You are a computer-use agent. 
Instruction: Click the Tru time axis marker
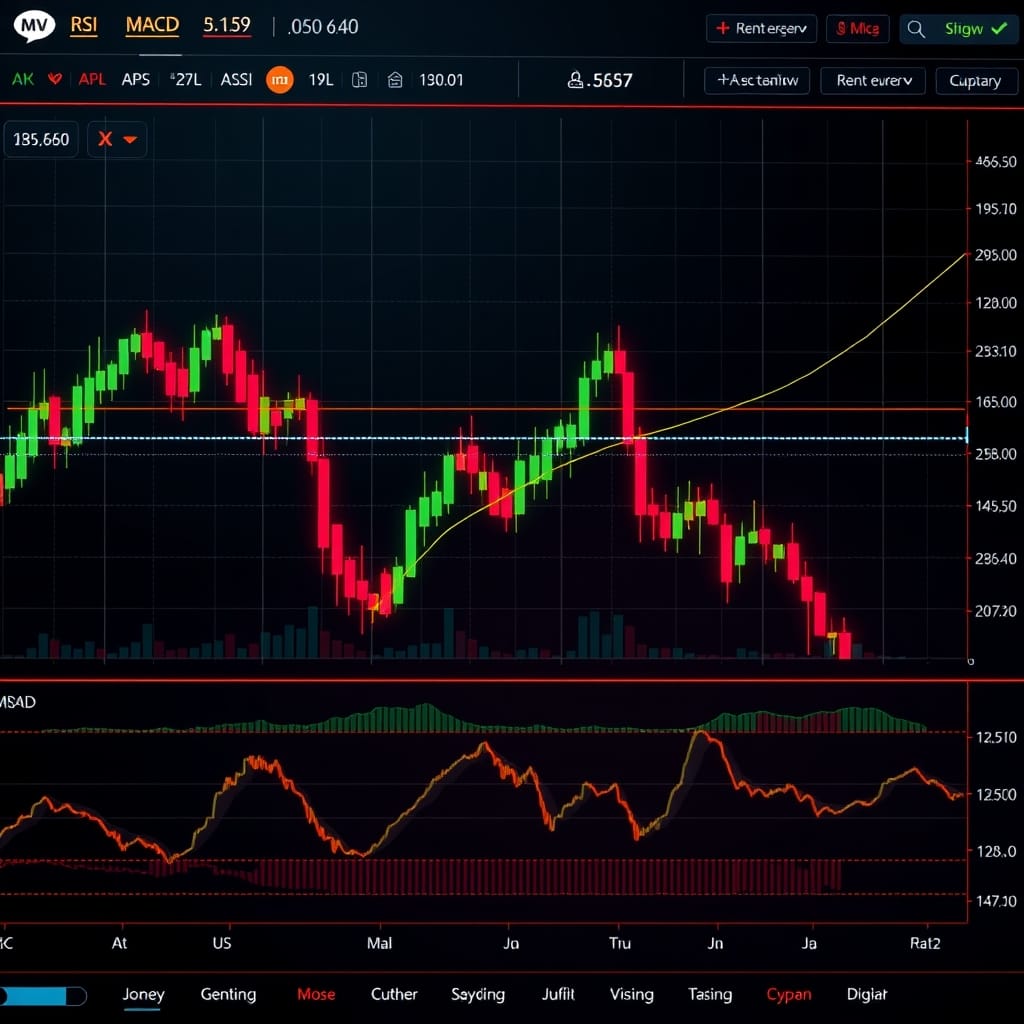point(620,943)
